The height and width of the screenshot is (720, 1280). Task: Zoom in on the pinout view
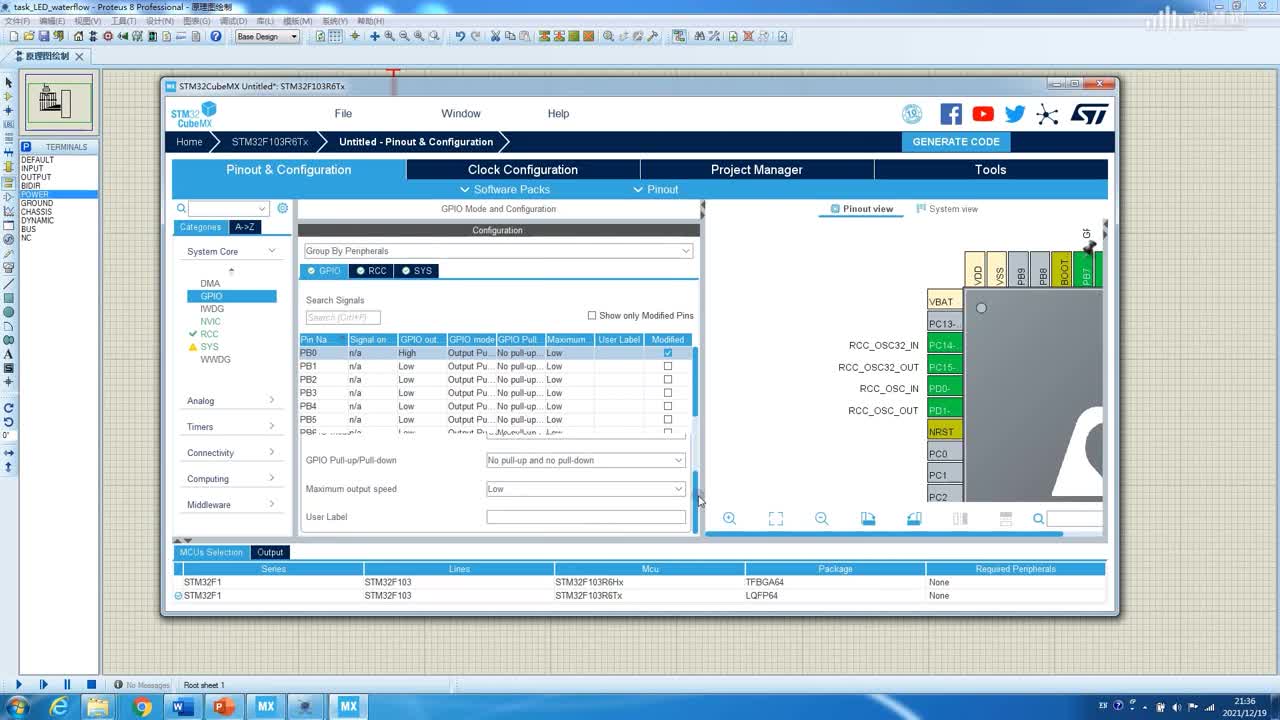point(729,518)
